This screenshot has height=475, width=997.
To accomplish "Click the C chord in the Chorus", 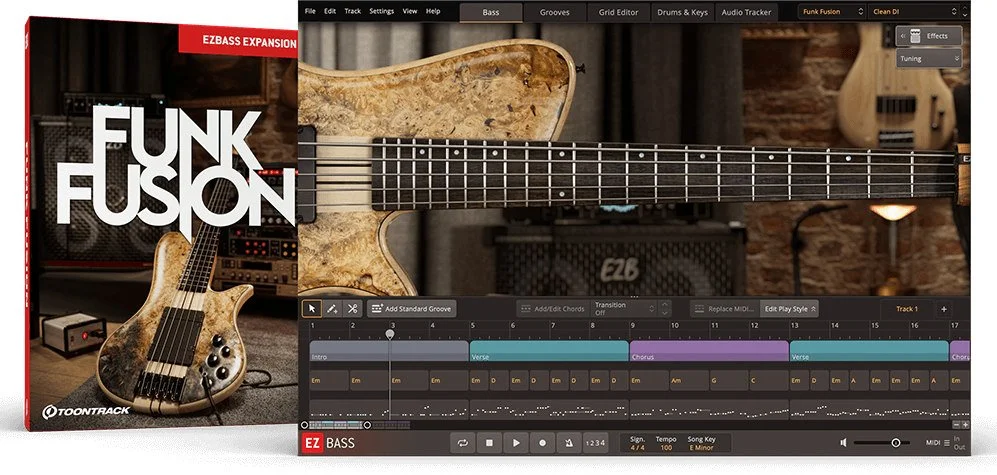I will click(x=769, y=380).
